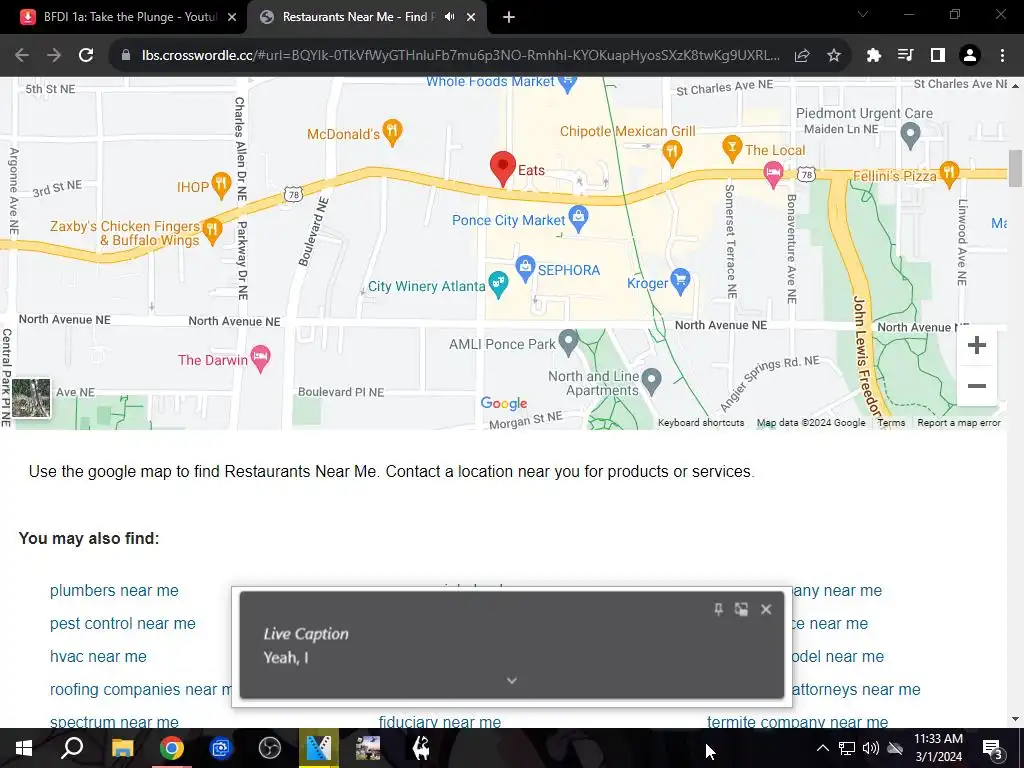
Task: Close the BFDI 1a tab
Action: (232, 18)
